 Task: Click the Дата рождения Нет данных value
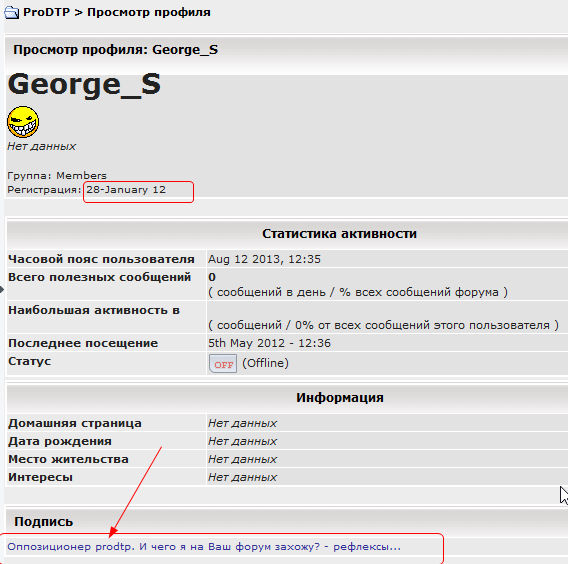(242, 441)
